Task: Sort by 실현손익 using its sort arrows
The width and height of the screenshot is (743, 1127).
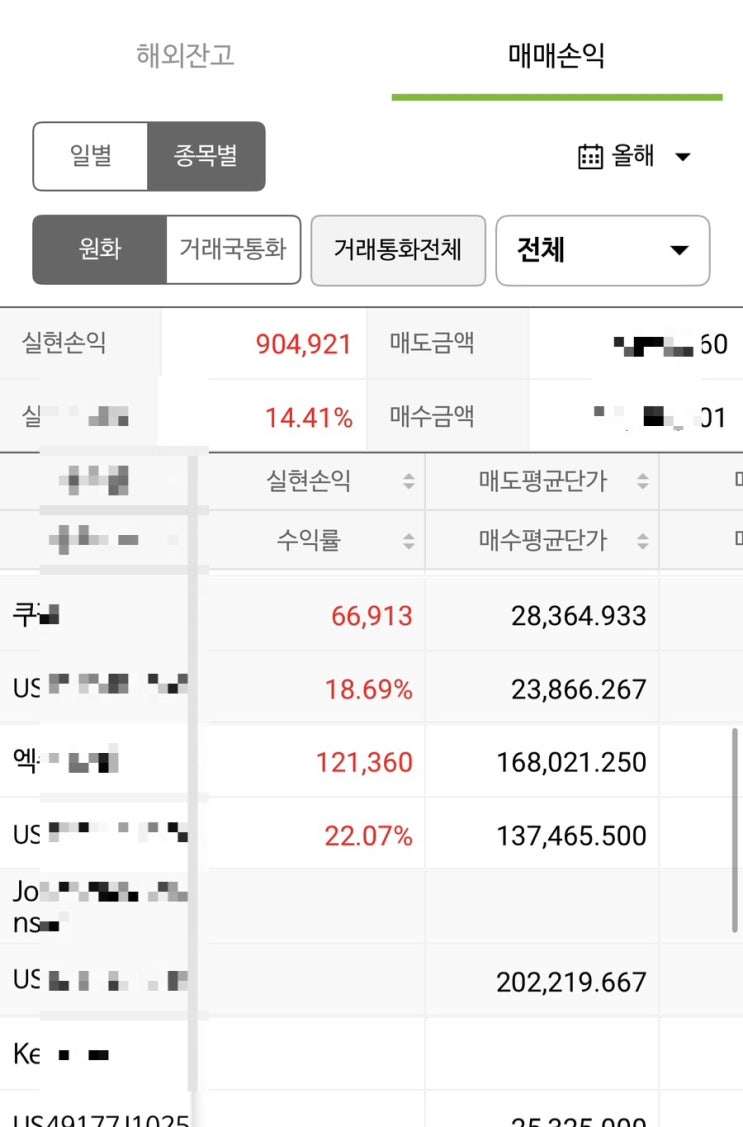Action: tap(408, 482)
